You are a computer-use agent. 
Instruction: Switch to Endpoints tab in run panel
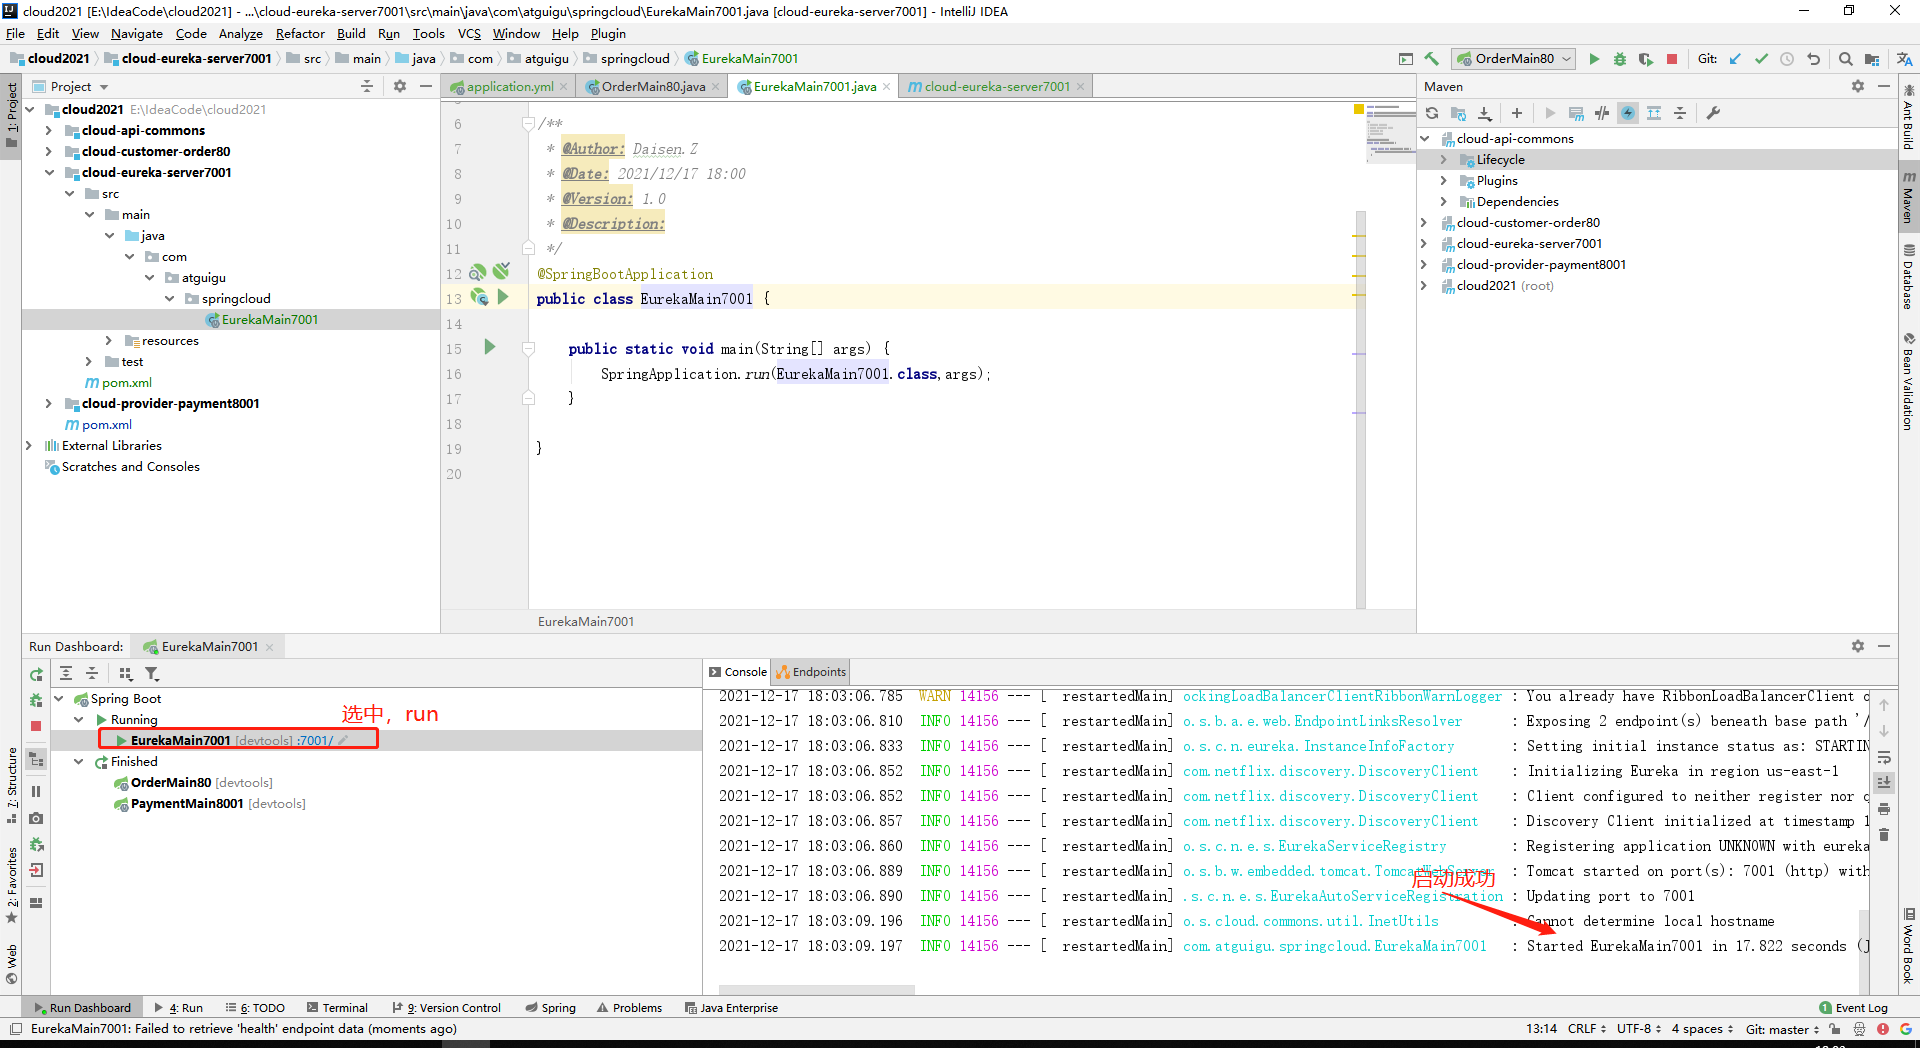click(x=812, y=672)
